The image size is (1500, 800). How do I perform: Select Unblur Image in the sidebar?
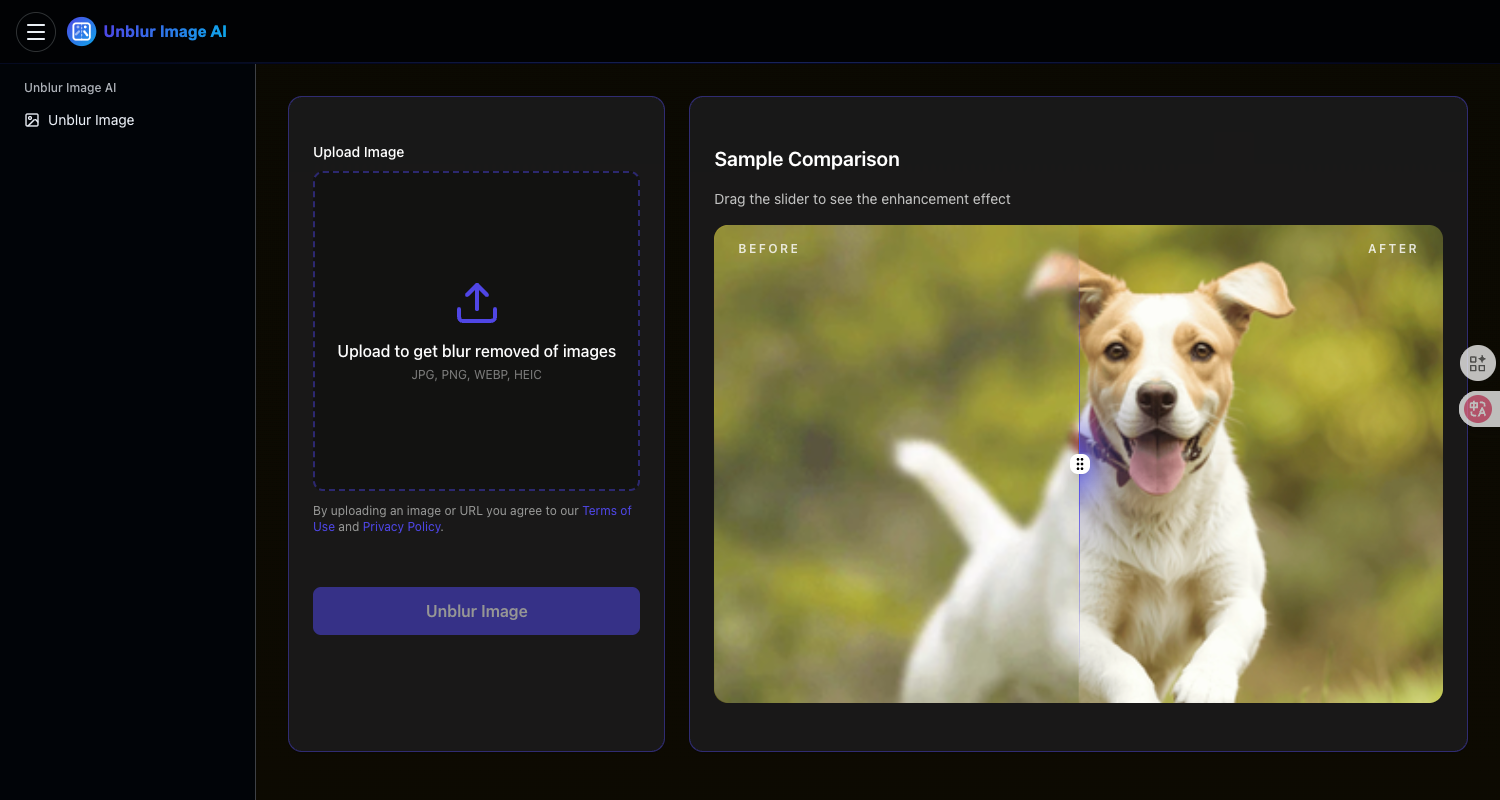pyautogui.click(x=91, y=120)
